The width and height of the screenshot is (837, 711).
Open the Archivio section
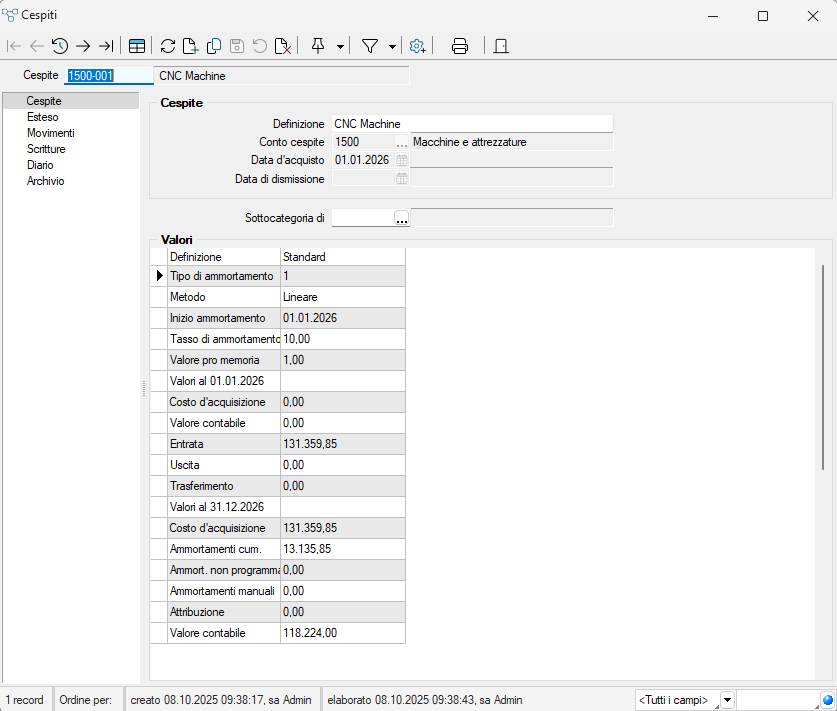click(45, 181)
